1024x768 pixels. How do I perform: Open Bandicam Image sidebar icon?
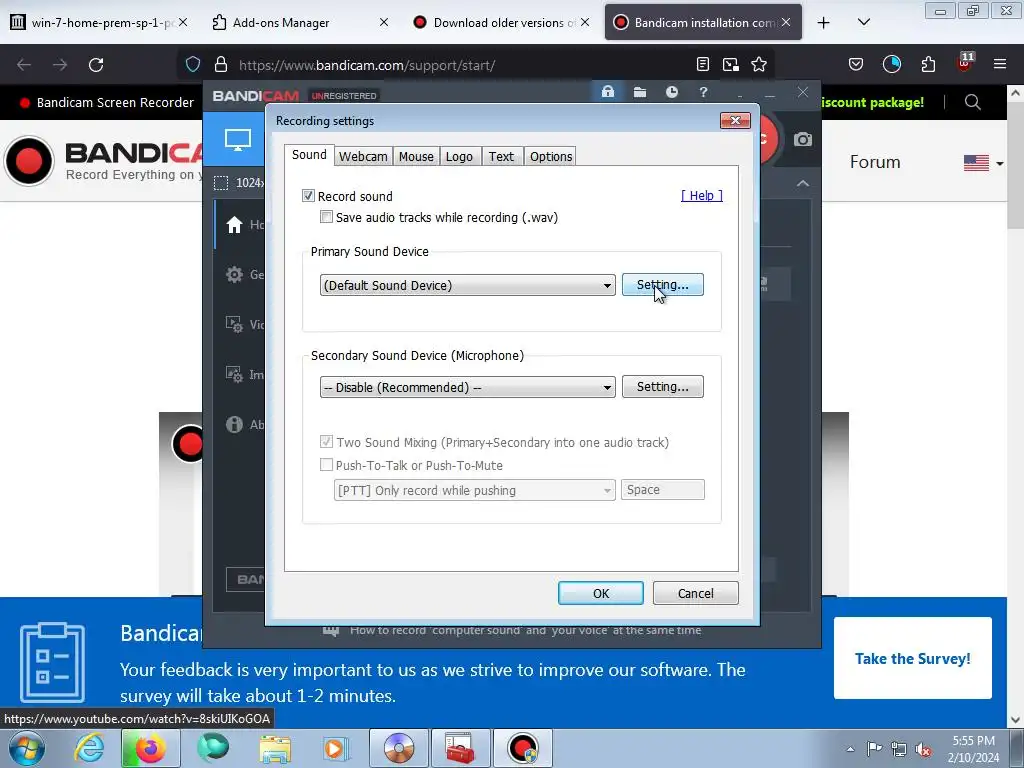click(x=234, y=374)
